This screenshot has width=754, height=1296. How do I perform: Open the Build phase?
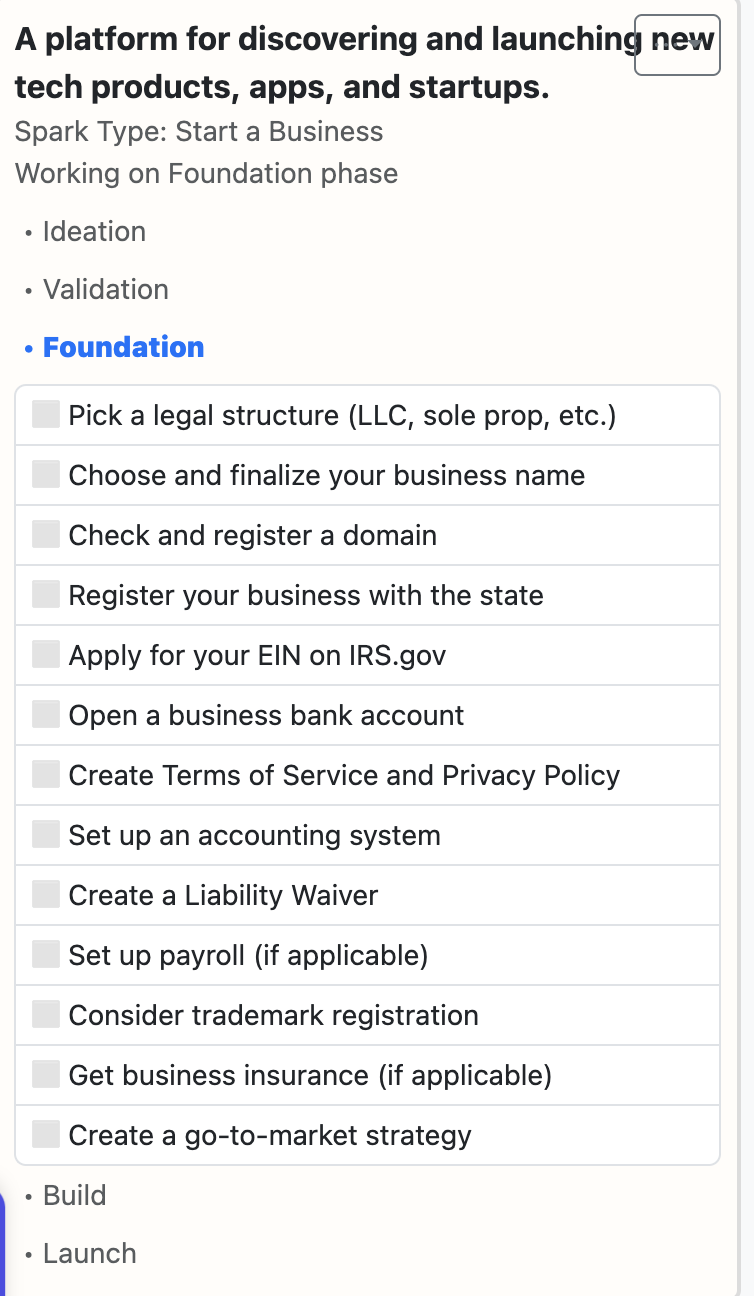[x=74, y=1195]
